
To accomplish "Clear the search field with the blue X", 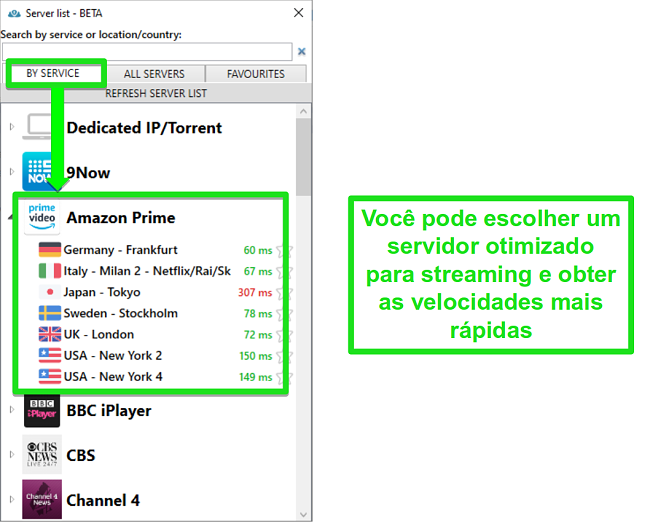I will pos(302,51).
